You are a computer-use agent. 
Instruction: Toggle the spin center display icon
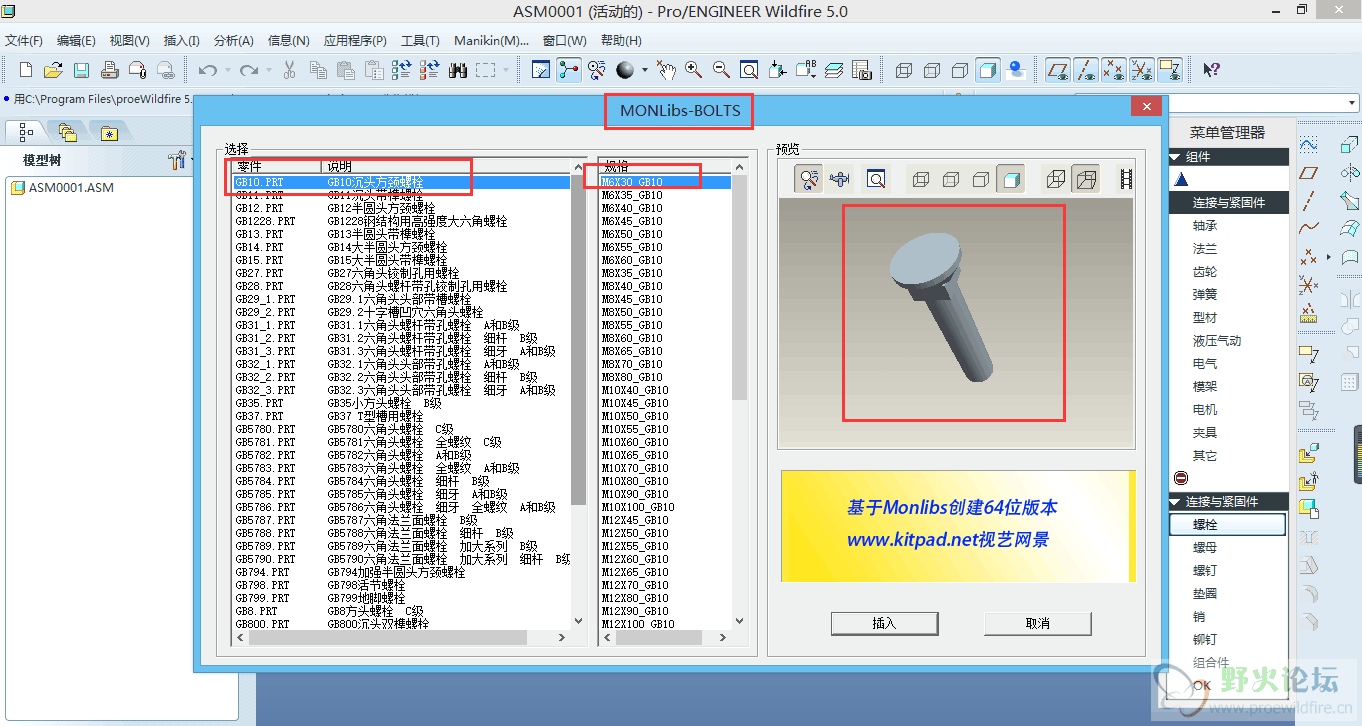click(x=569, y=70)
